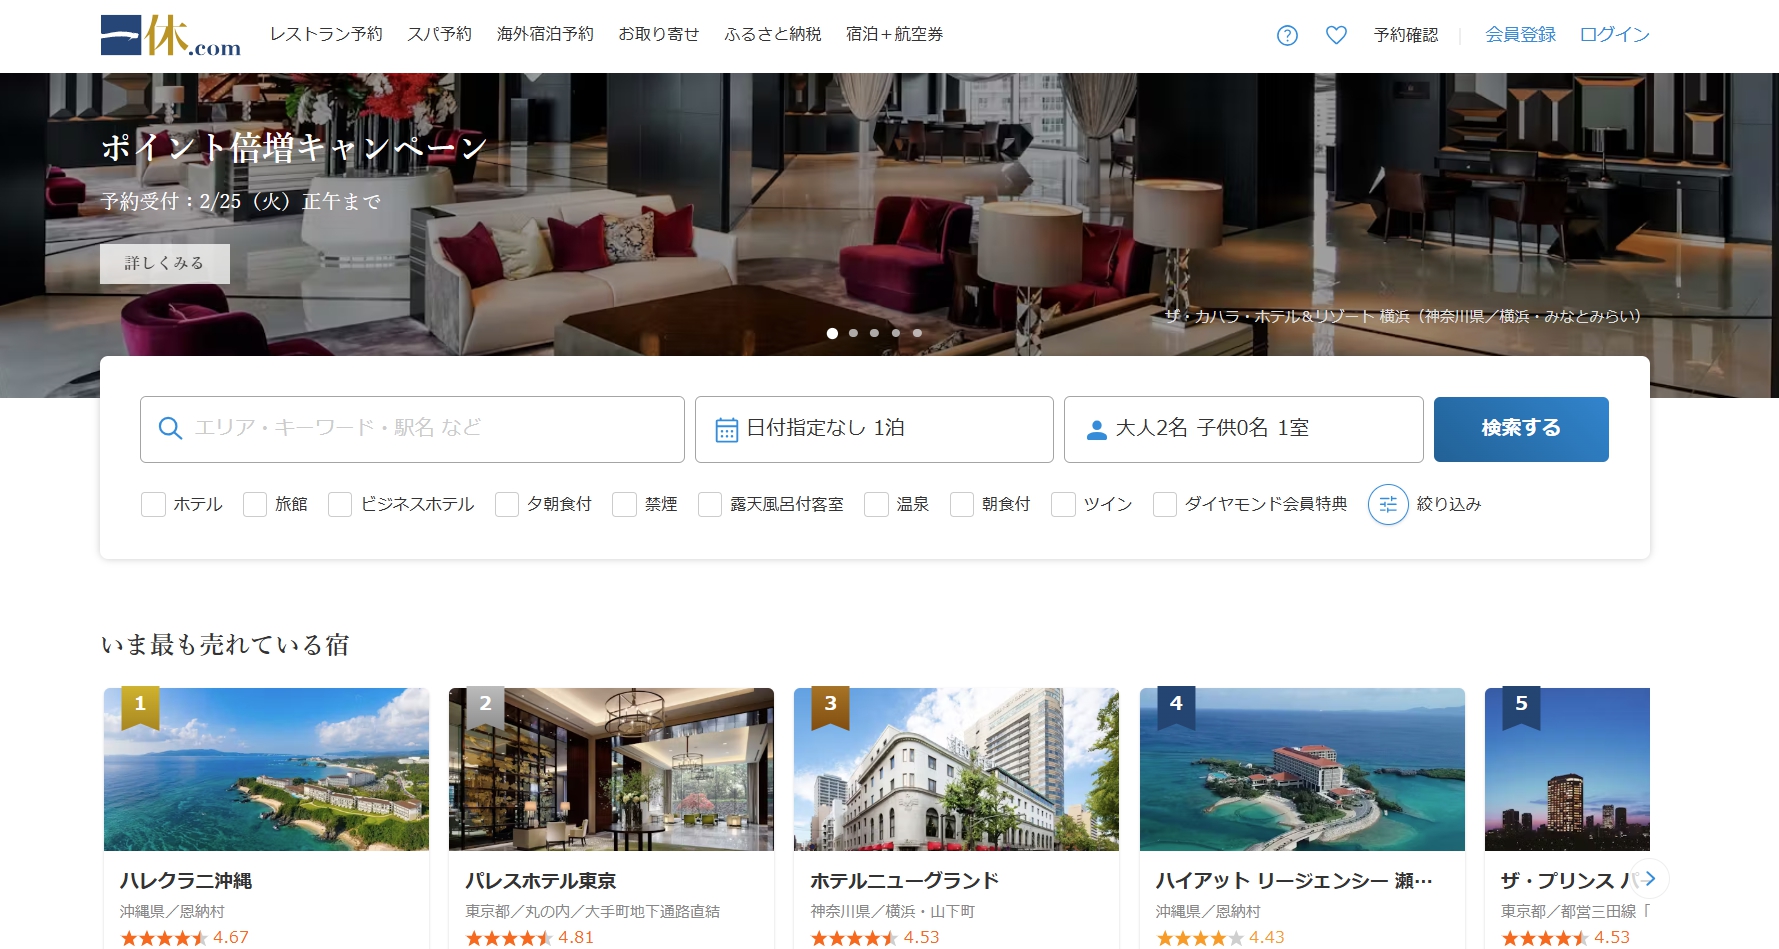This screenshot has height=949, width=1779.
Task: Click the 検索する button
Action: click(1521, 429)
